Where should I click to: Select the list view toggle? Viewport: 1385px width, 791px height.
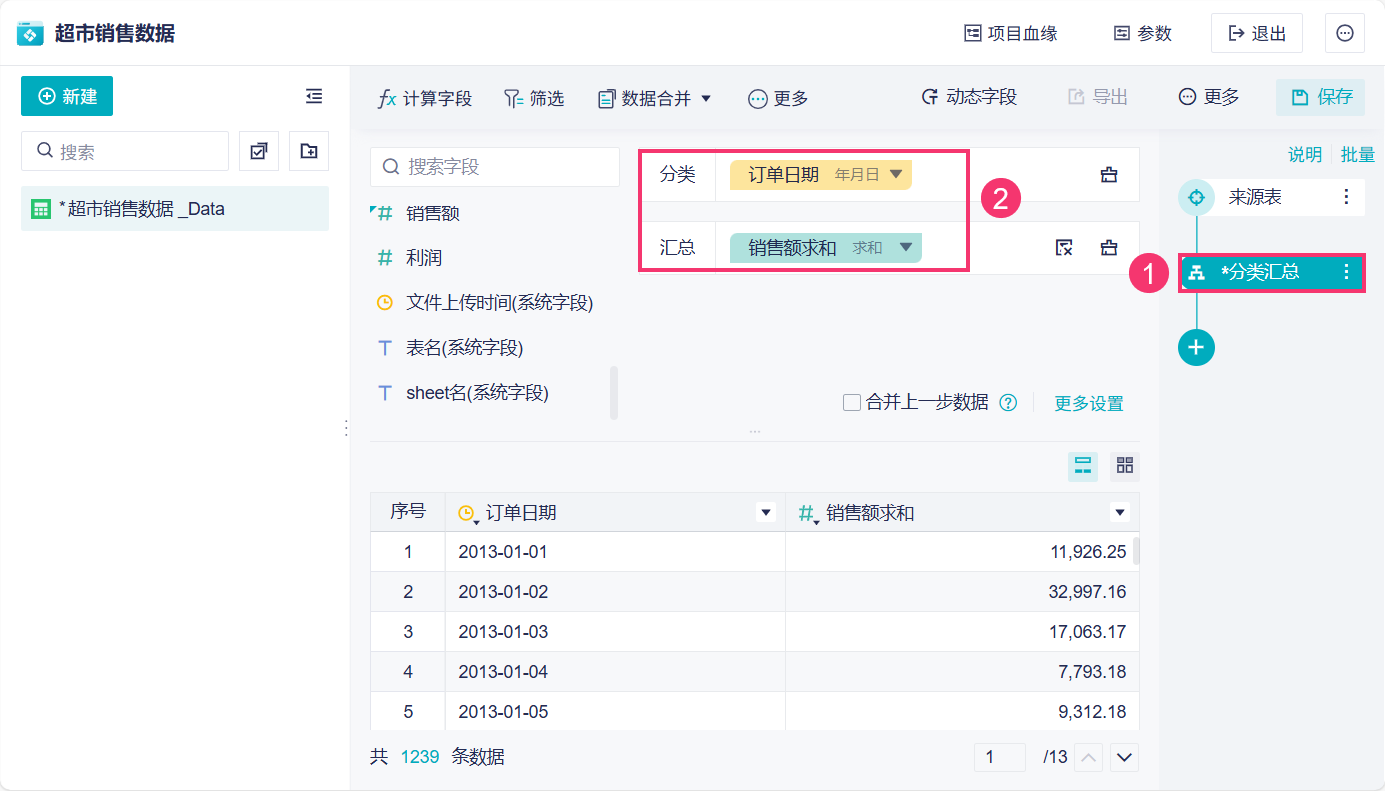tap(1083, 465)
